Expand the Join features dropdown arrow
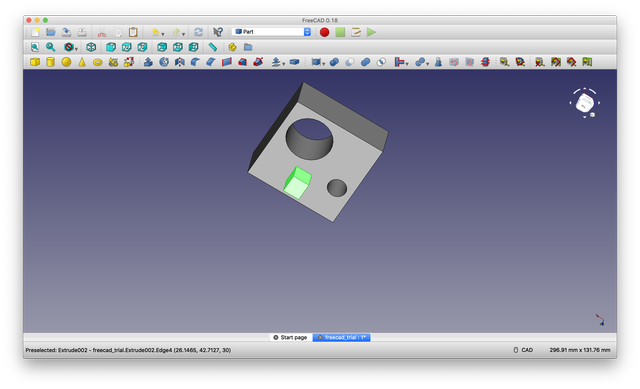Image resolution: width=640 pixels, height=389 pixels. pos(407,64)
